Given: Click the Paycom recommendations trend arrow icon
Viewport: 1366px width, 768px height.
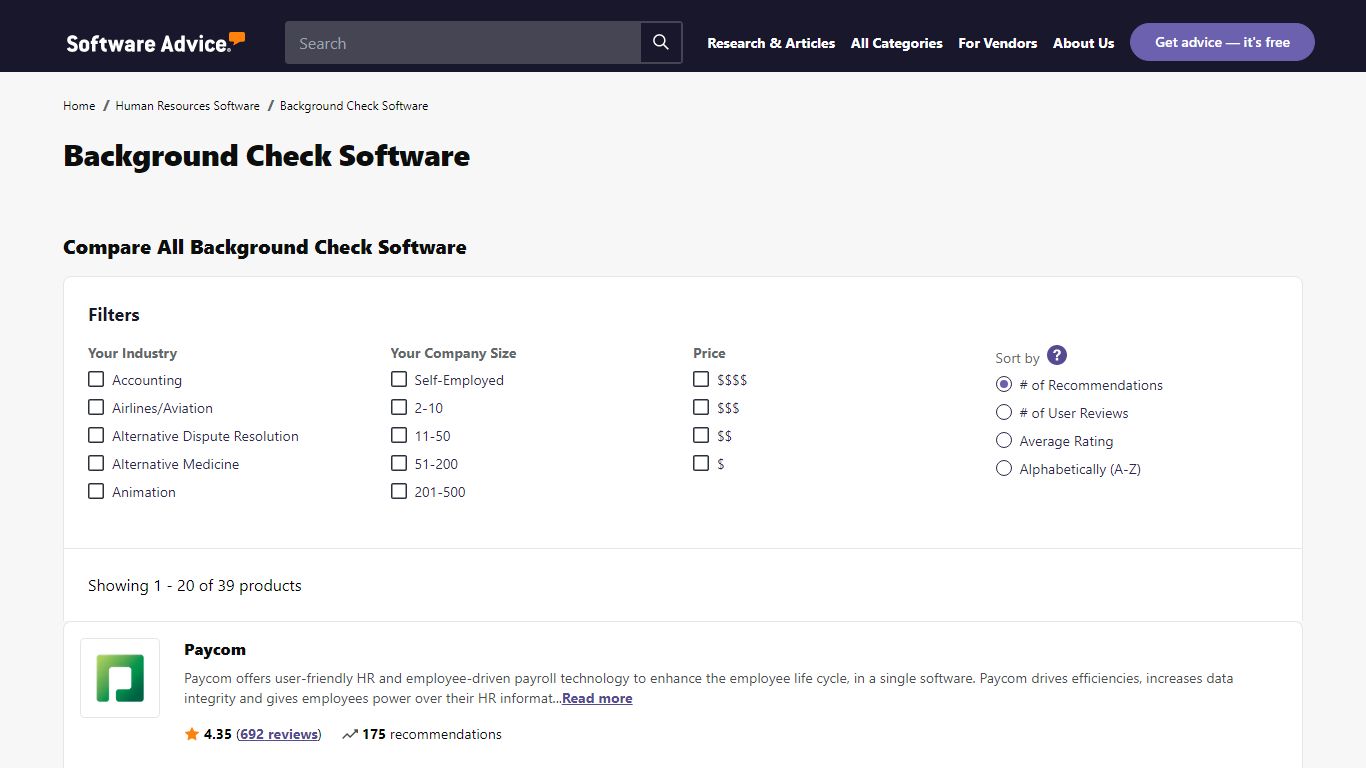Looking at the screenshot, I should tap(350, 734).
